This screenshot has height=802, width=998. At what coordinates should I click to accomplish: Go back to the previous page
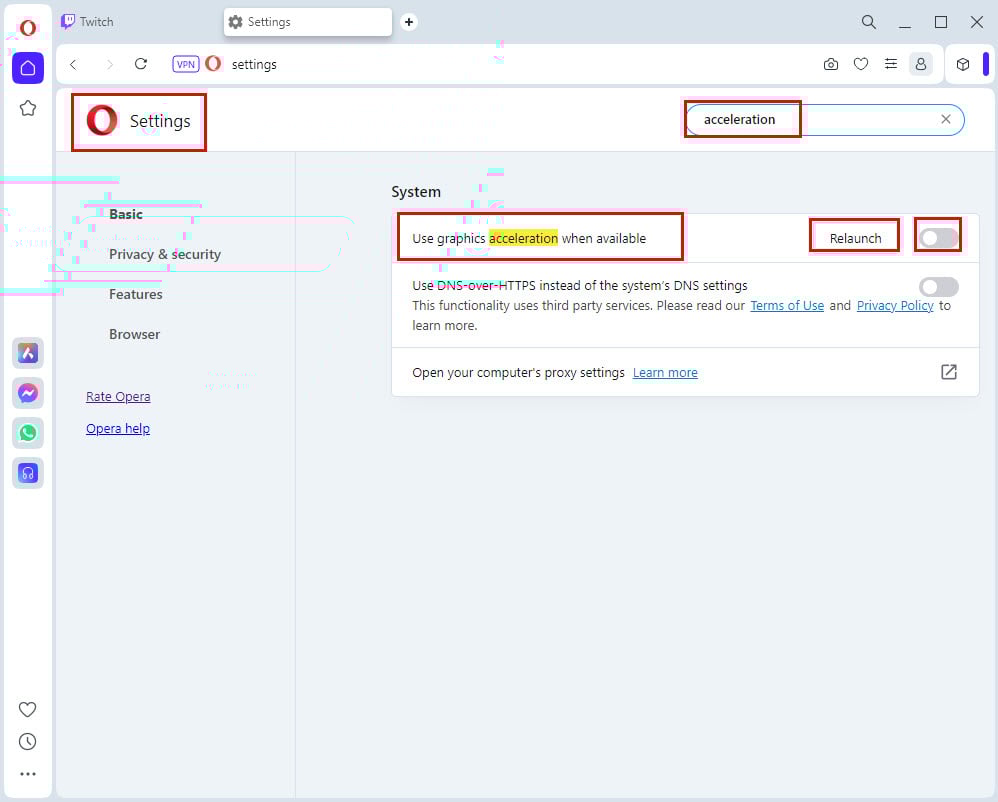point(74,64)
